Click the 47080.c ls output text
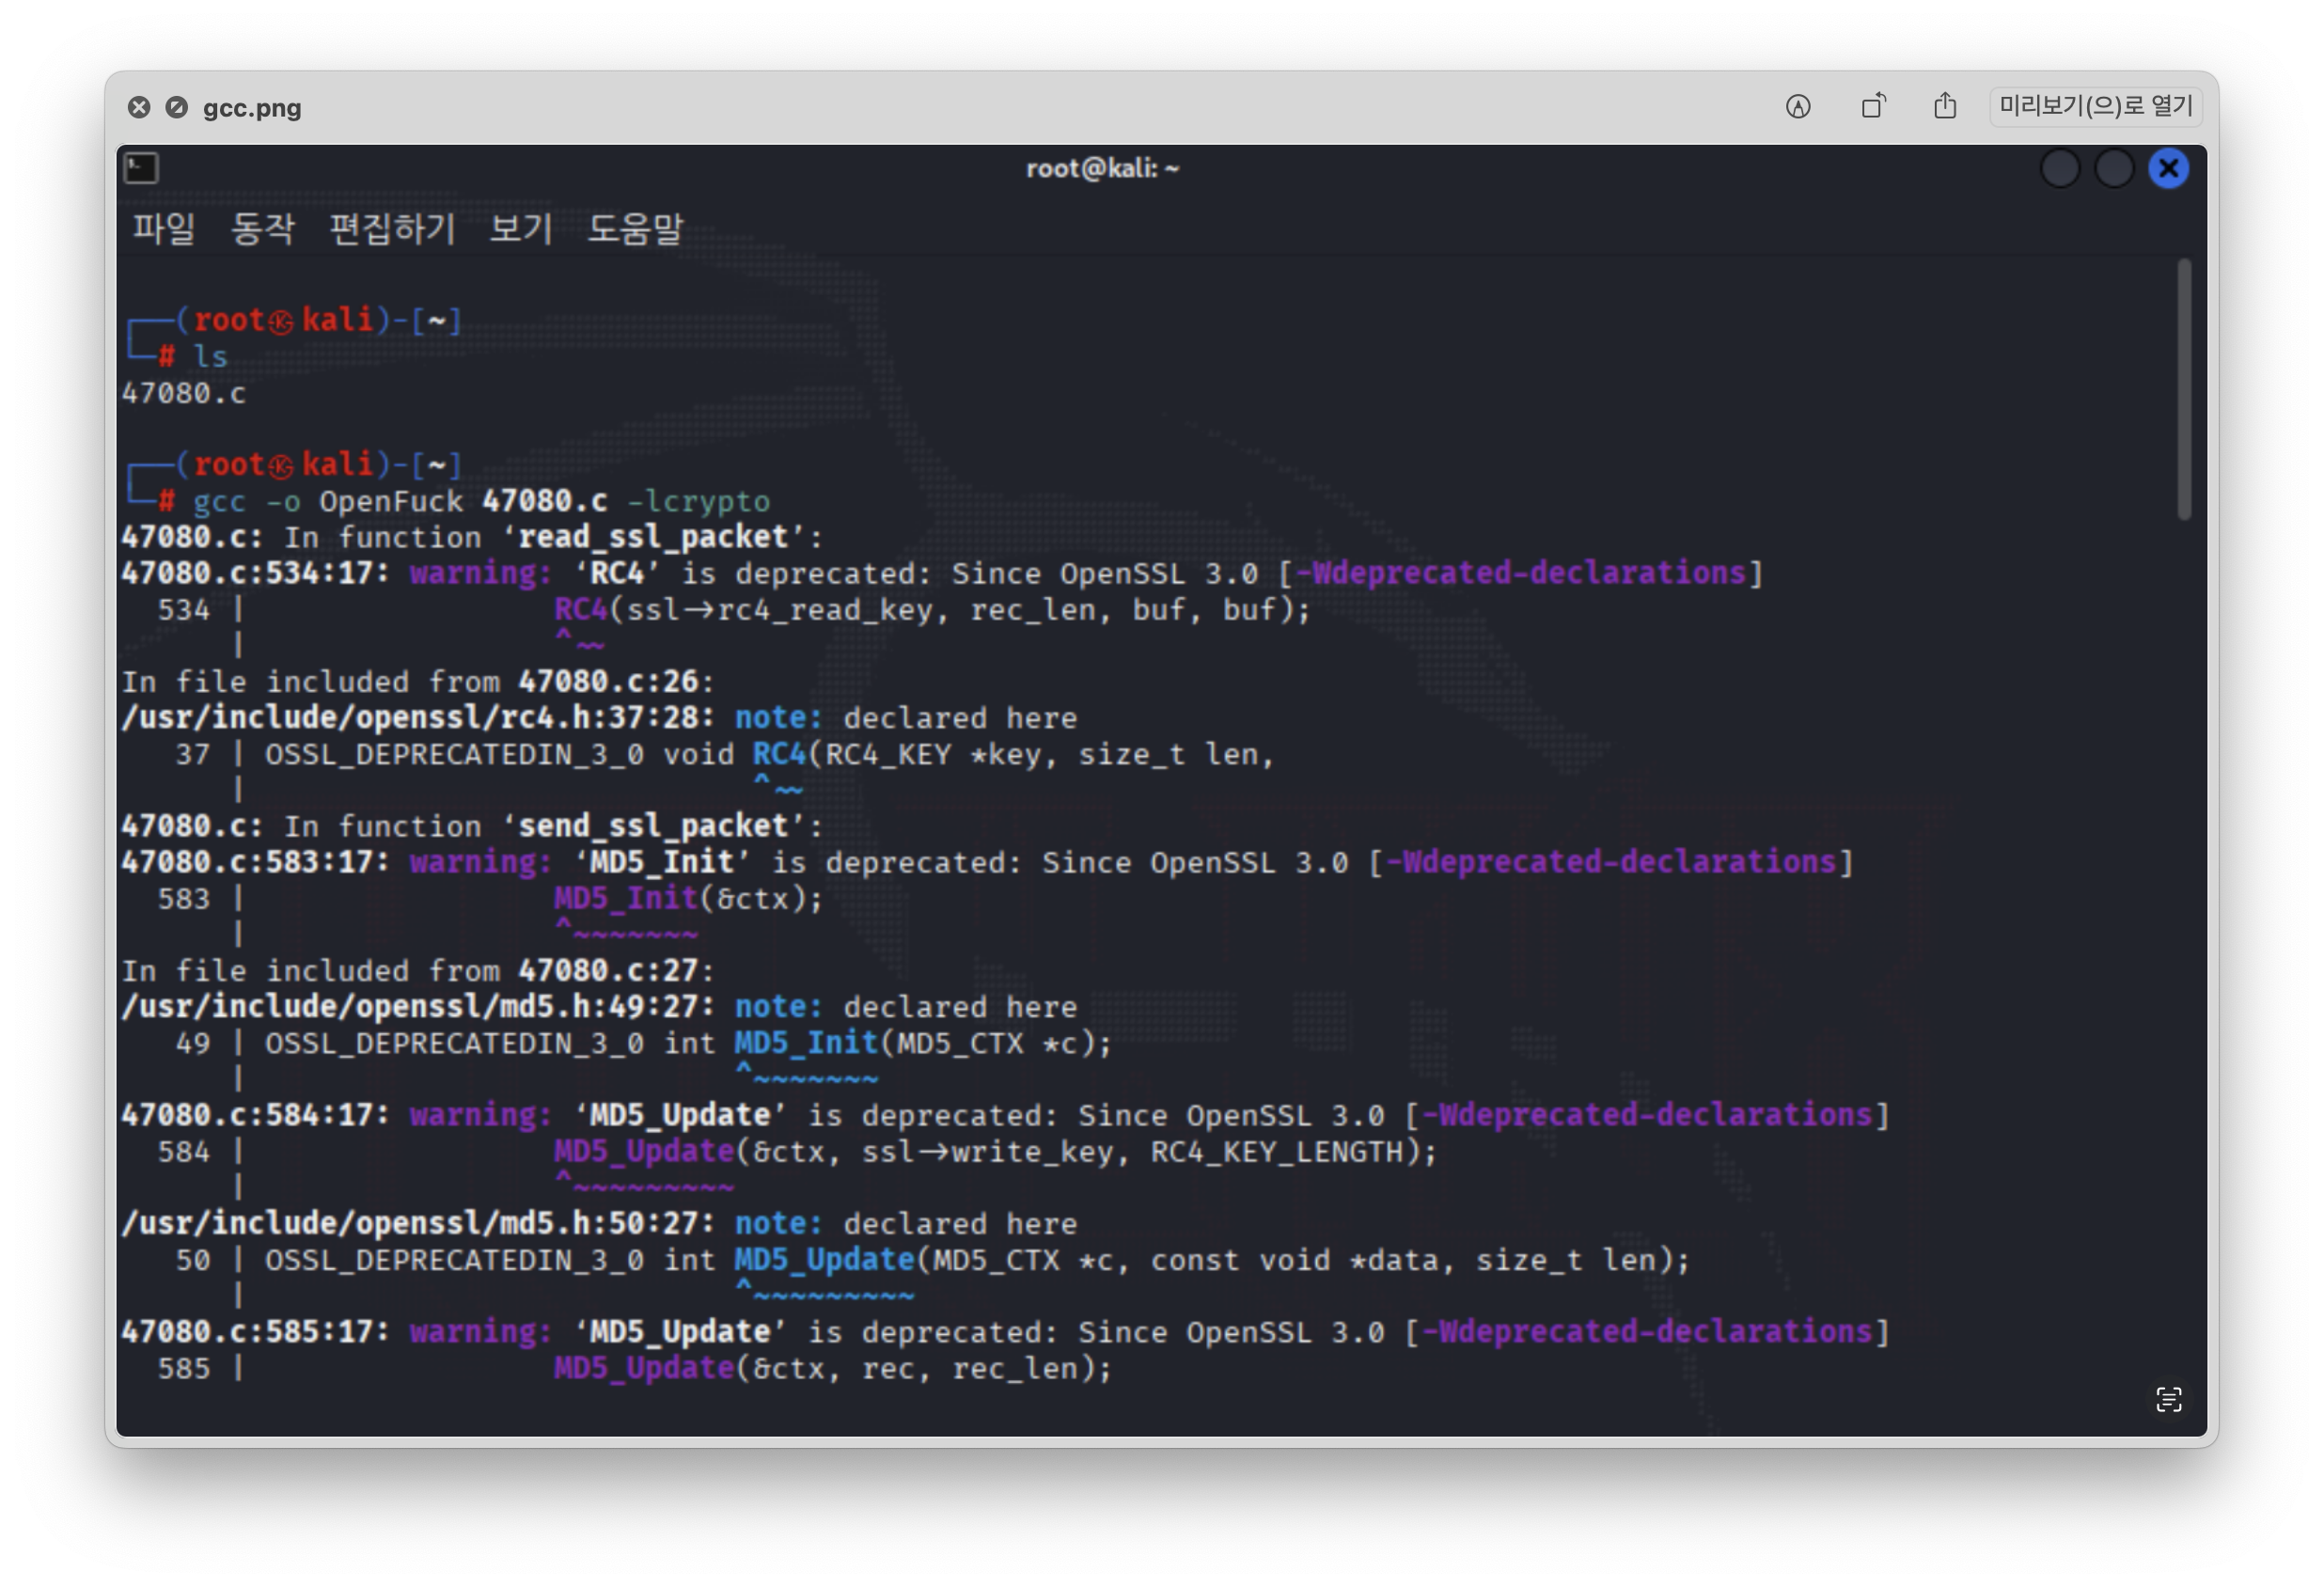 184,393
